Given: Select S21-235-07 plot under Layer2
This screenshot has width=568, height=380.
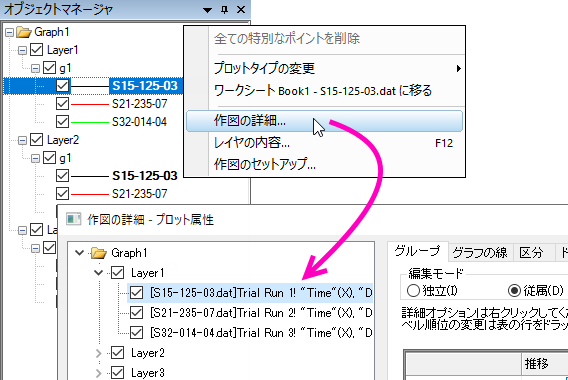Looking at the screenshot, I should click(139, 194).
